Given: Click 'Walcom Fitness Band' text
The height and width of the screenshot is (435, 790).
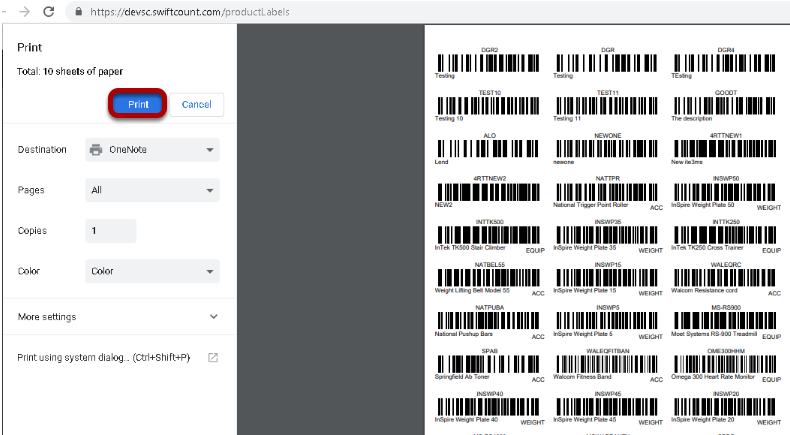Looking at the screenshot, I should [x=582, y=377].
